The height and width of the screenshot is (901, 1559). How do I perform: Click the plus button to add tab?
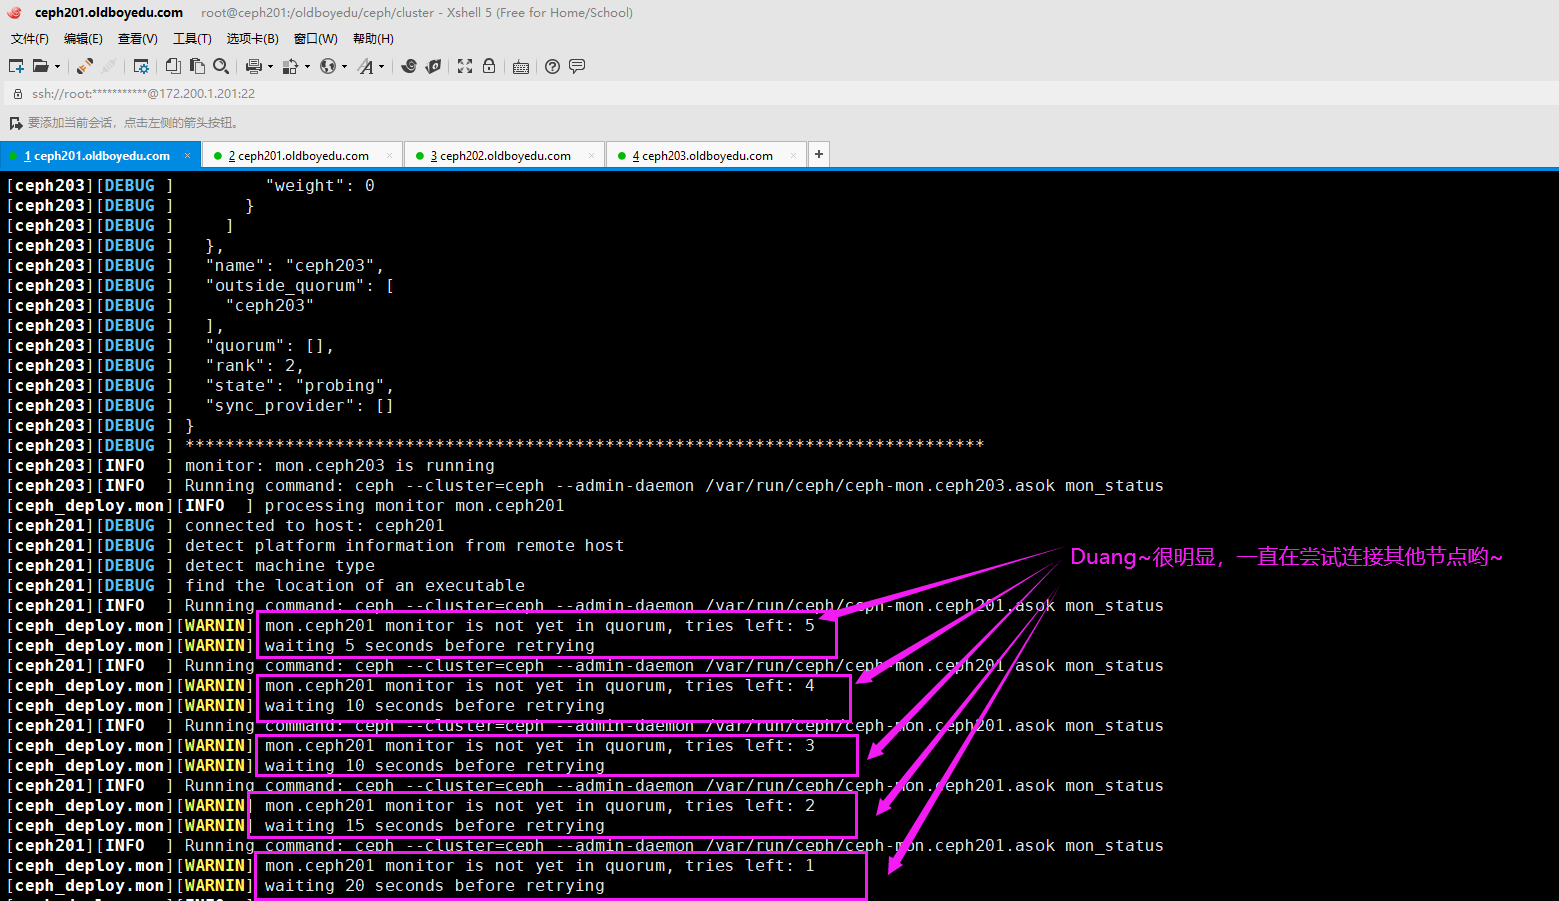click(x=819, y=154)
